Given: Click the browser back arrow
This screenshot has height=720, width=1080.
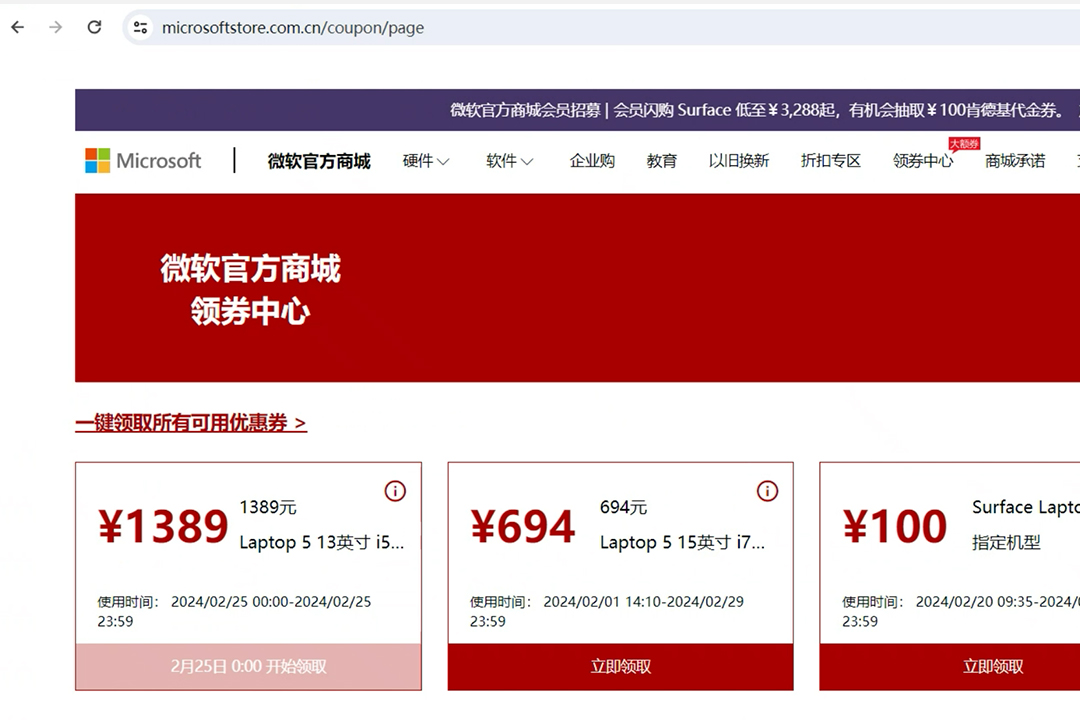Looking at the screenshot, I should (x=16, y=27).
